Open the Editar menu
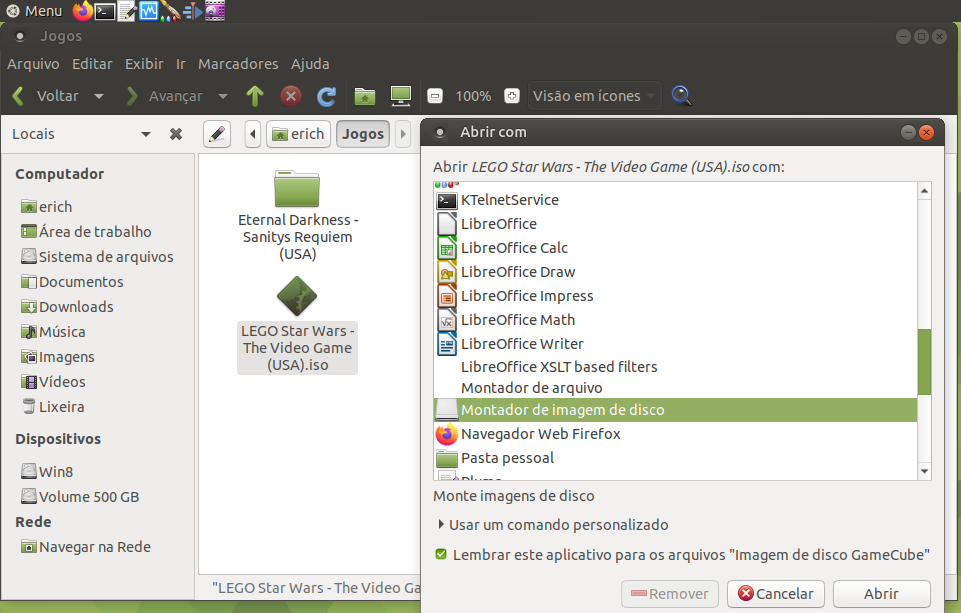Screen dimensions: 961x613 click(x=92, y=64)
